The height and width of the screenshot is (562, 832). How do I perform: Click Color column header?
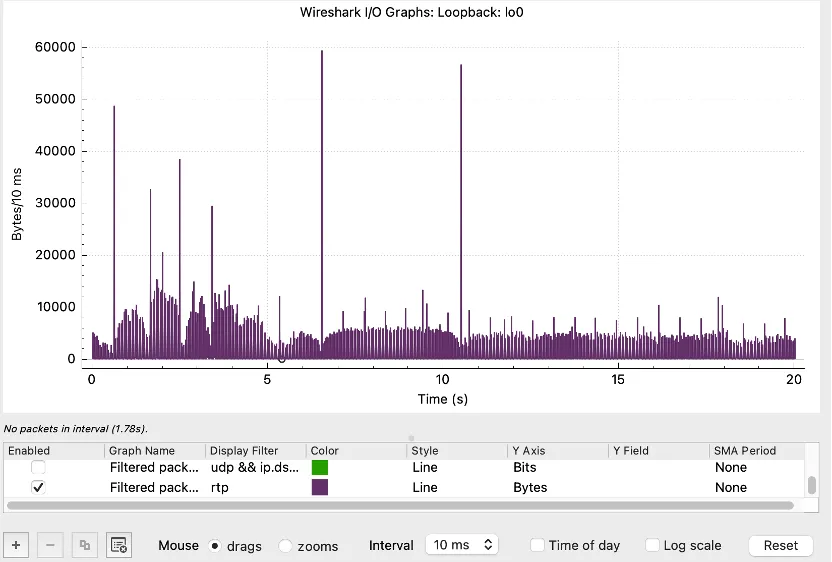click(x=357, y=451)
